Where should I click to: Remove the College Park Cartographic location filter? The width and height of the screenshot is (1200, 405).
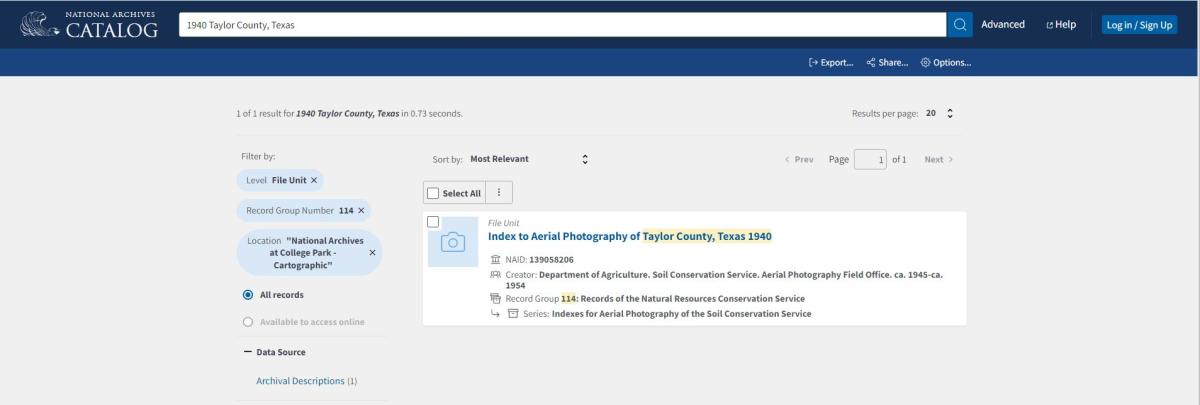(372, 253)
